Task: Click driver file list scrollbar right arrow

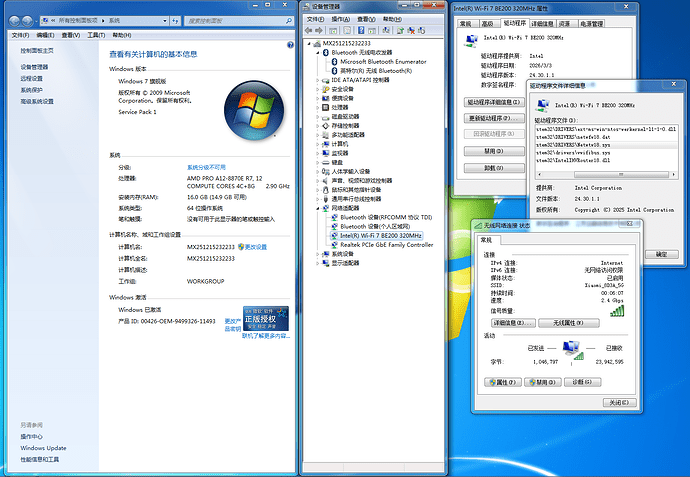Action: point(673,175)
